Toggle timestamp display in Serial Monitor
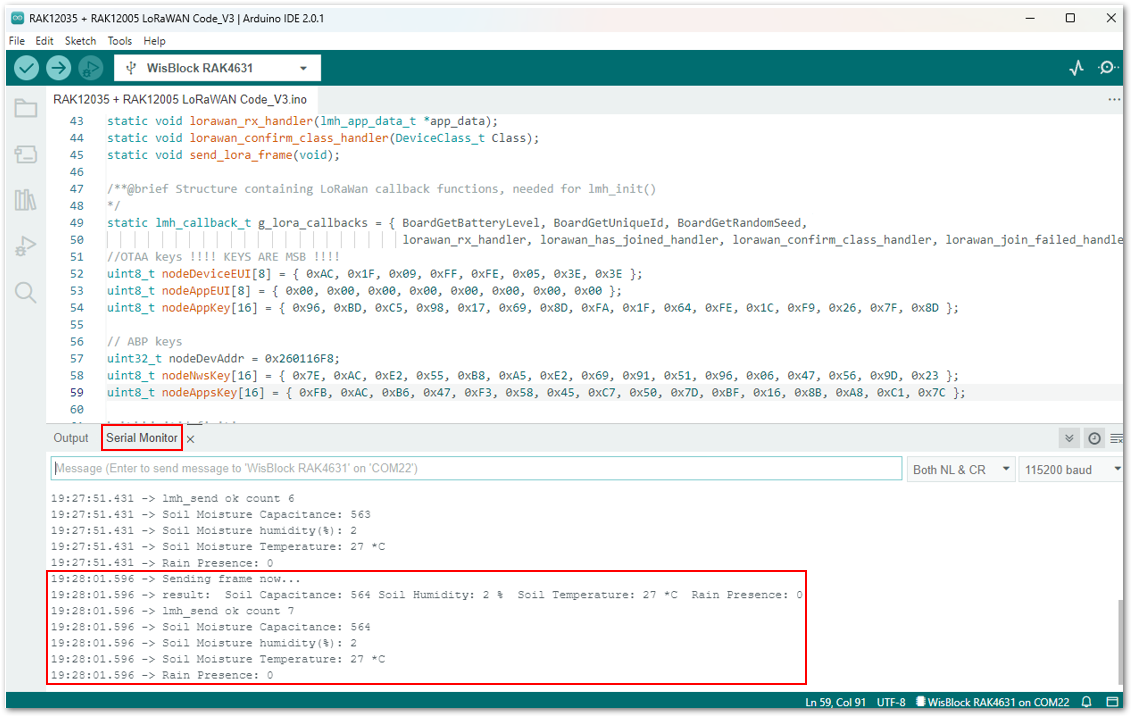This screenshot has width=1132, height=717. 1094,438
